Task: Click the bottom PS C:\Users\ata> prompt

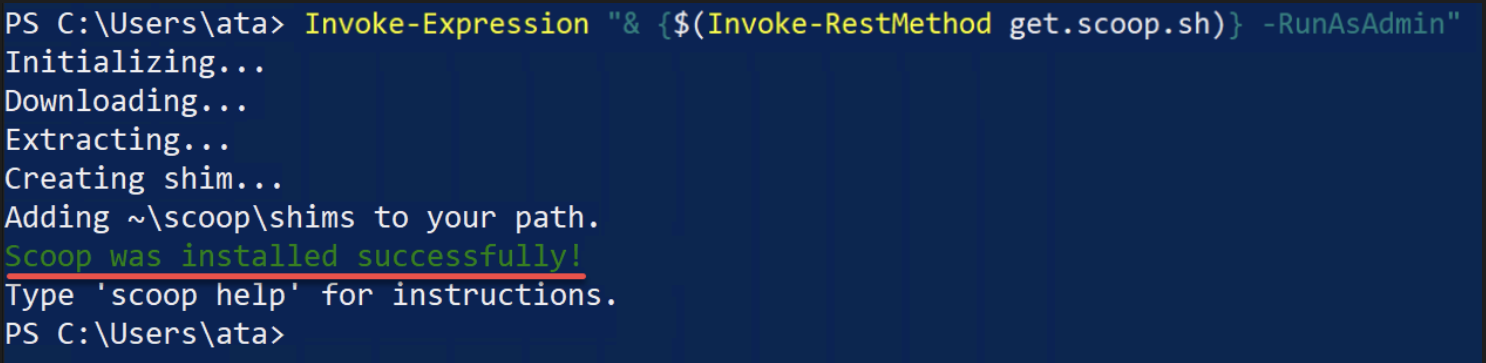Action: (x=144, y=334)
